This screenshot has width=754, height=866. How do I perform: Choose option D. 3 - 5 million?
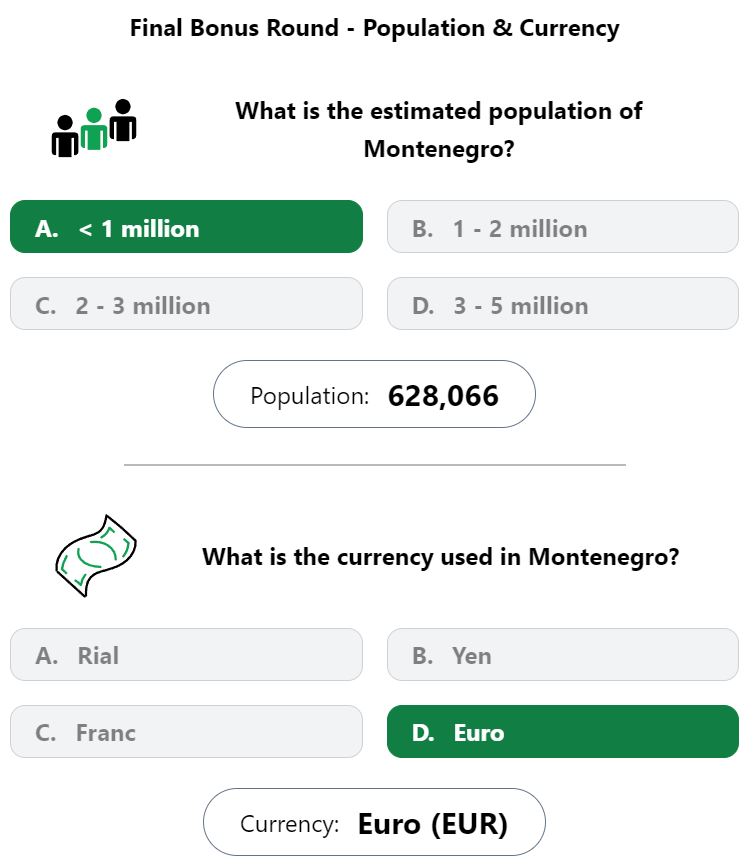point(563,304)
